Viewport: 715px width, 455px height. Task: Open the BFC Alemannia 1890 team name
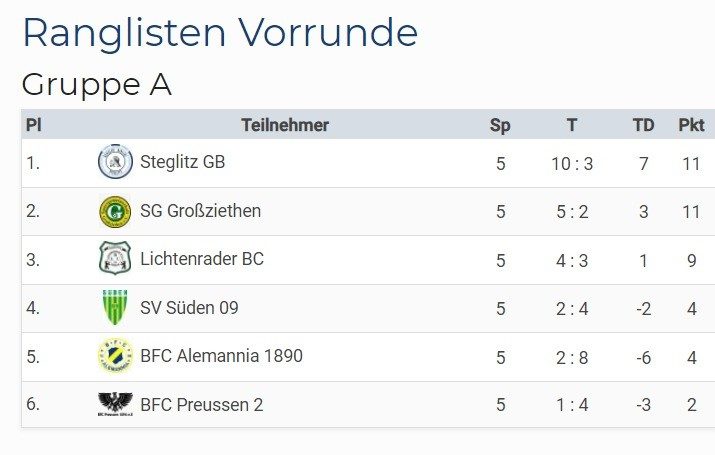click(222, 356)
